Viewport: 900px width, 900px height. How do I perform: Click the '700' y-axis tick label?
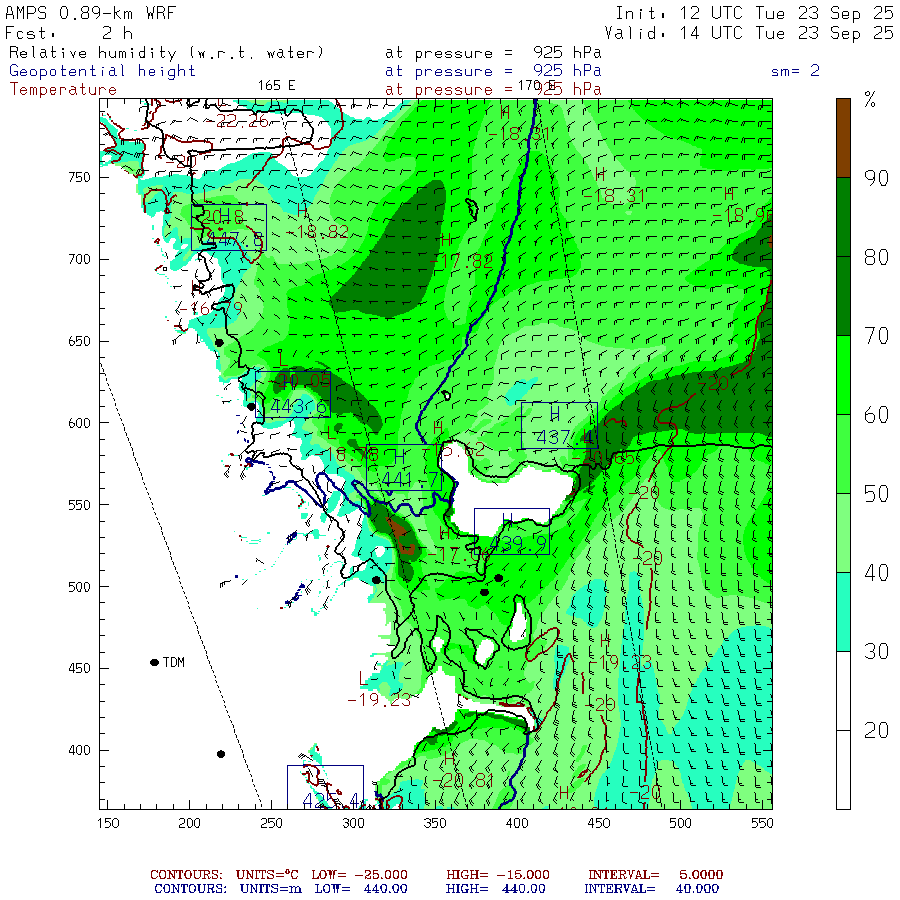coord(79,259)
